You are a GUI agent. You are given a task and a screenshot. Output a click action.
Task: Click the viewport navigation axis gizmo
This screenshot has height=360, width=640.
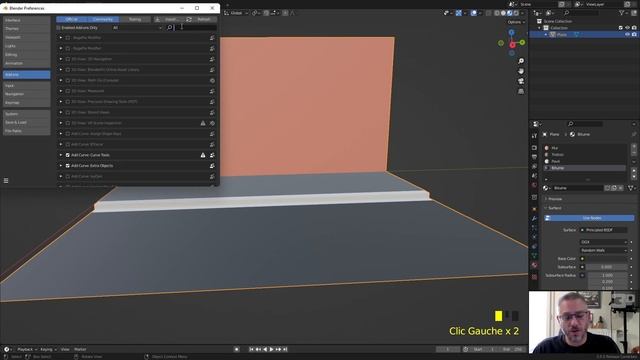coord(512,43)
